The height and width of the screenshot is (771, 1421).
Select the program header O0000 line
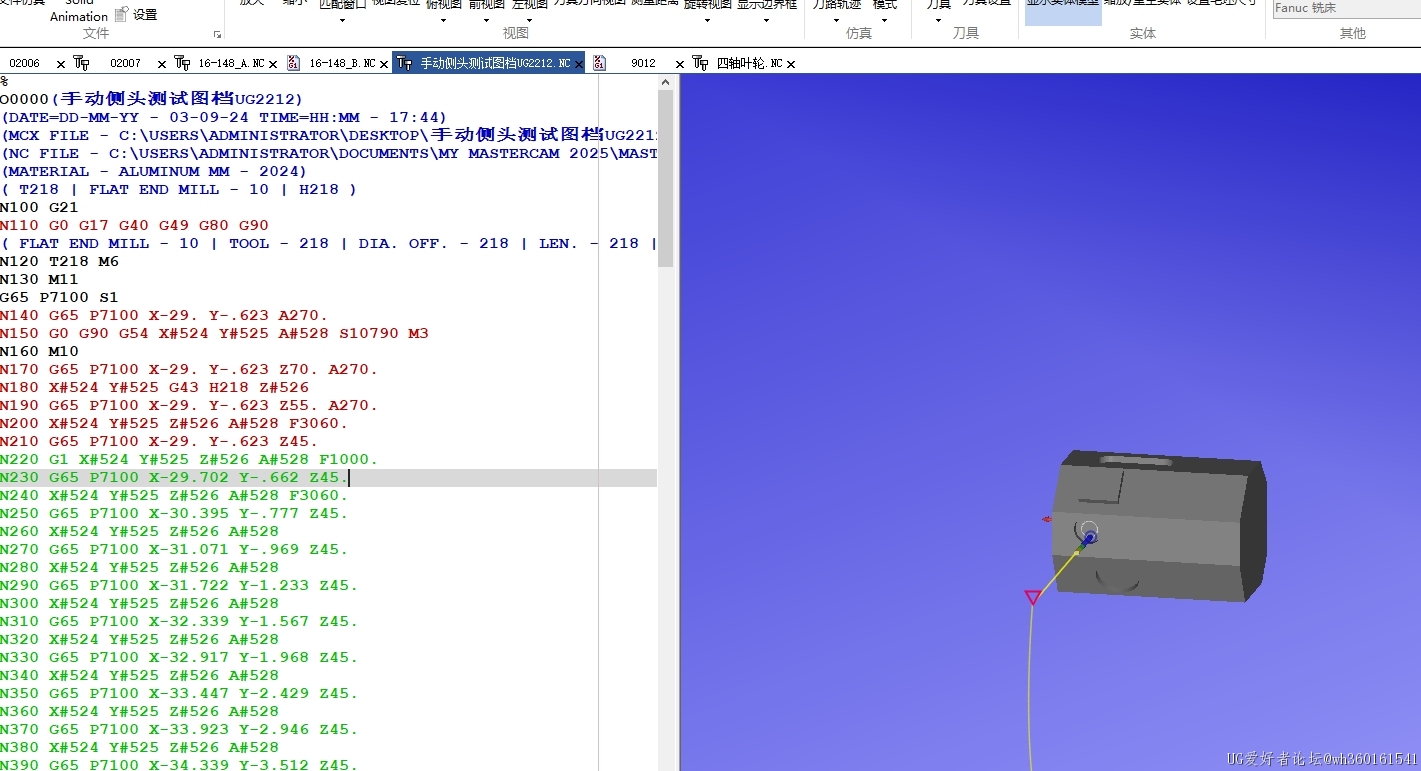[x=151, y=99]
